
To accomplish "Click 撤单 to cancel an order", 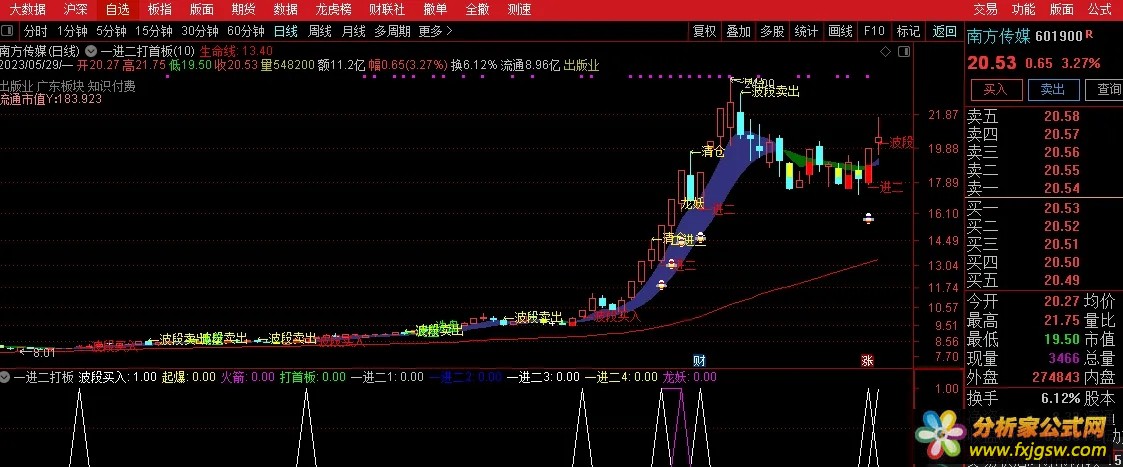I will pos(435,9).
